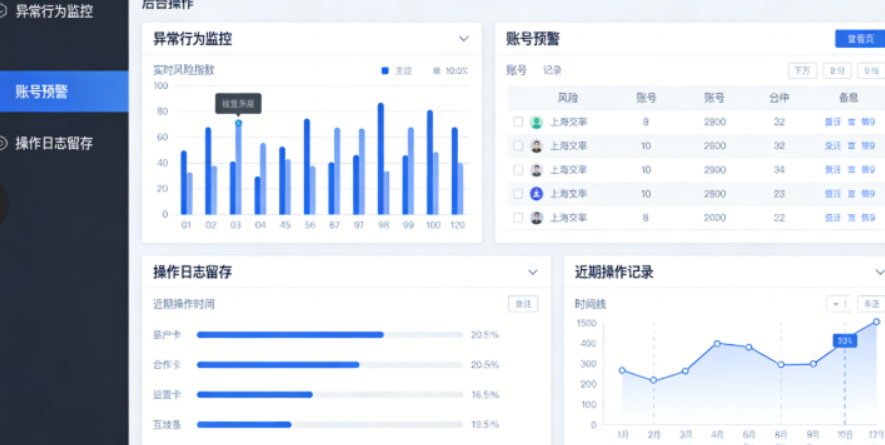
Task: Click the highlighted data point on the bar chart
Action: pos(238,123)
